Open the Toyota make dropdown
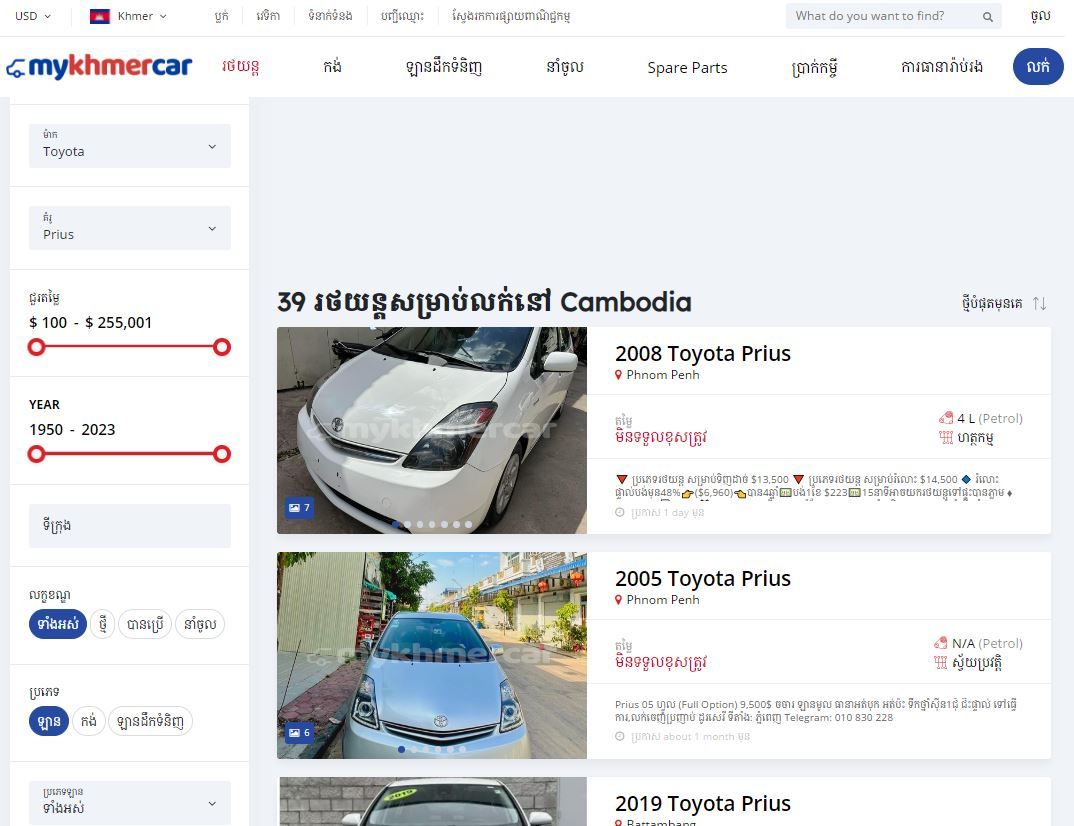 pos(129,145)
